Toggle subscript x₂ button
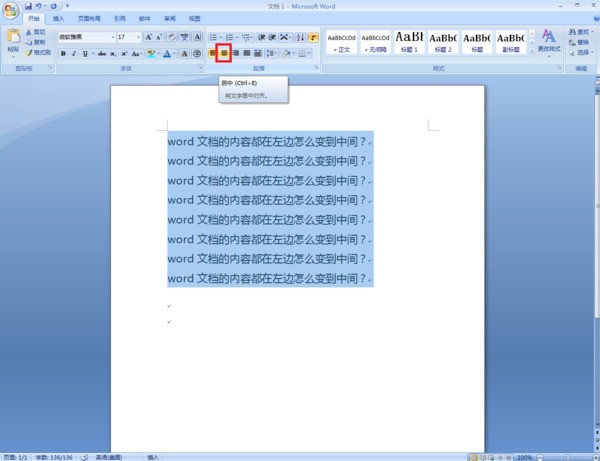 (113, 54)
